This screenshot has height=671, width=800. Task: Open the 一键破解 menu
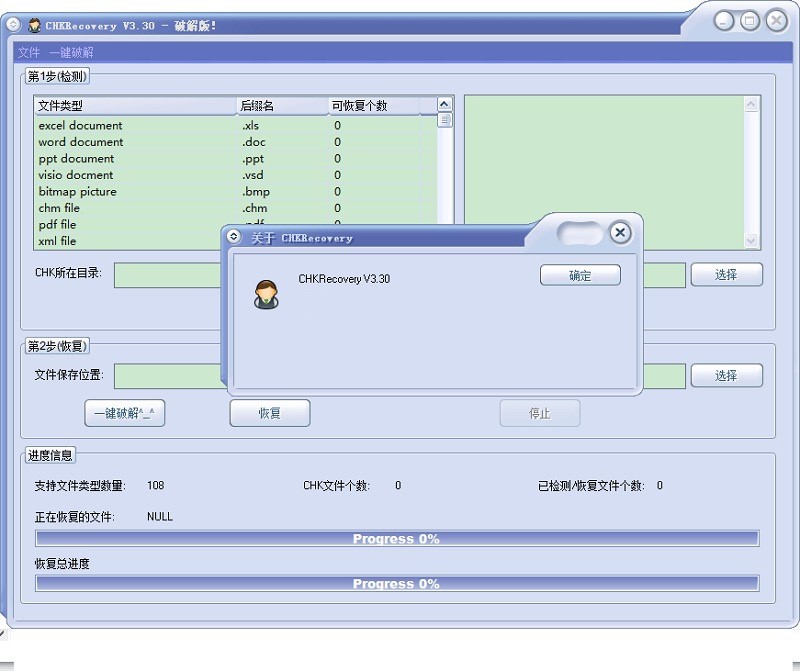[x=71, y=53]
